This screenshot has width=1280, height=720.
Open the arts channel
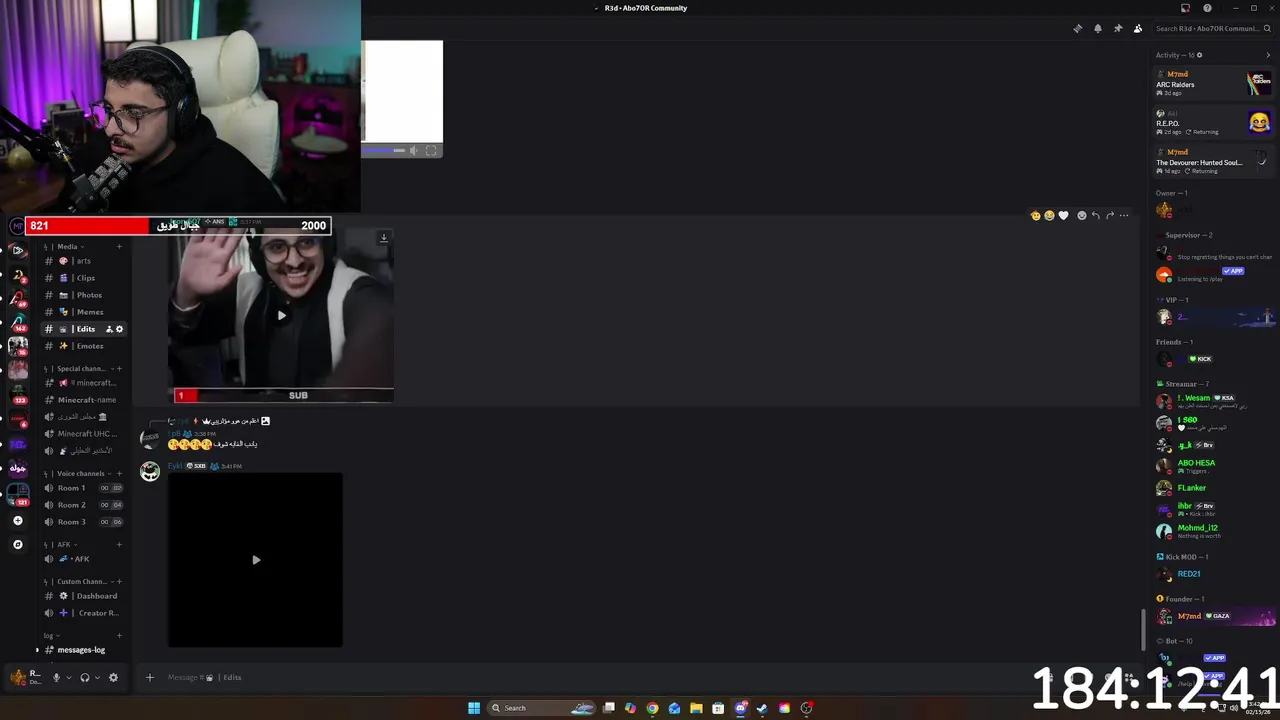pos(85,261)
